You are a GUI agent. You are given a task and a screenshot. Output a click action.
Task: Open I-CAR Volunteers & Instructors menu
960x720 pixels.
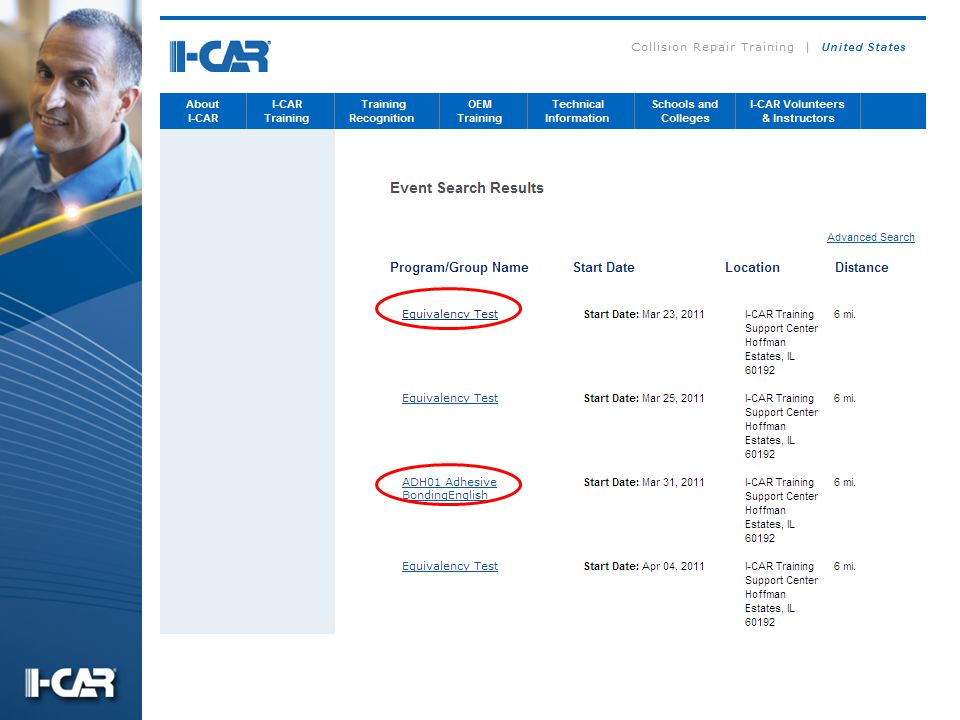point(797,111)
